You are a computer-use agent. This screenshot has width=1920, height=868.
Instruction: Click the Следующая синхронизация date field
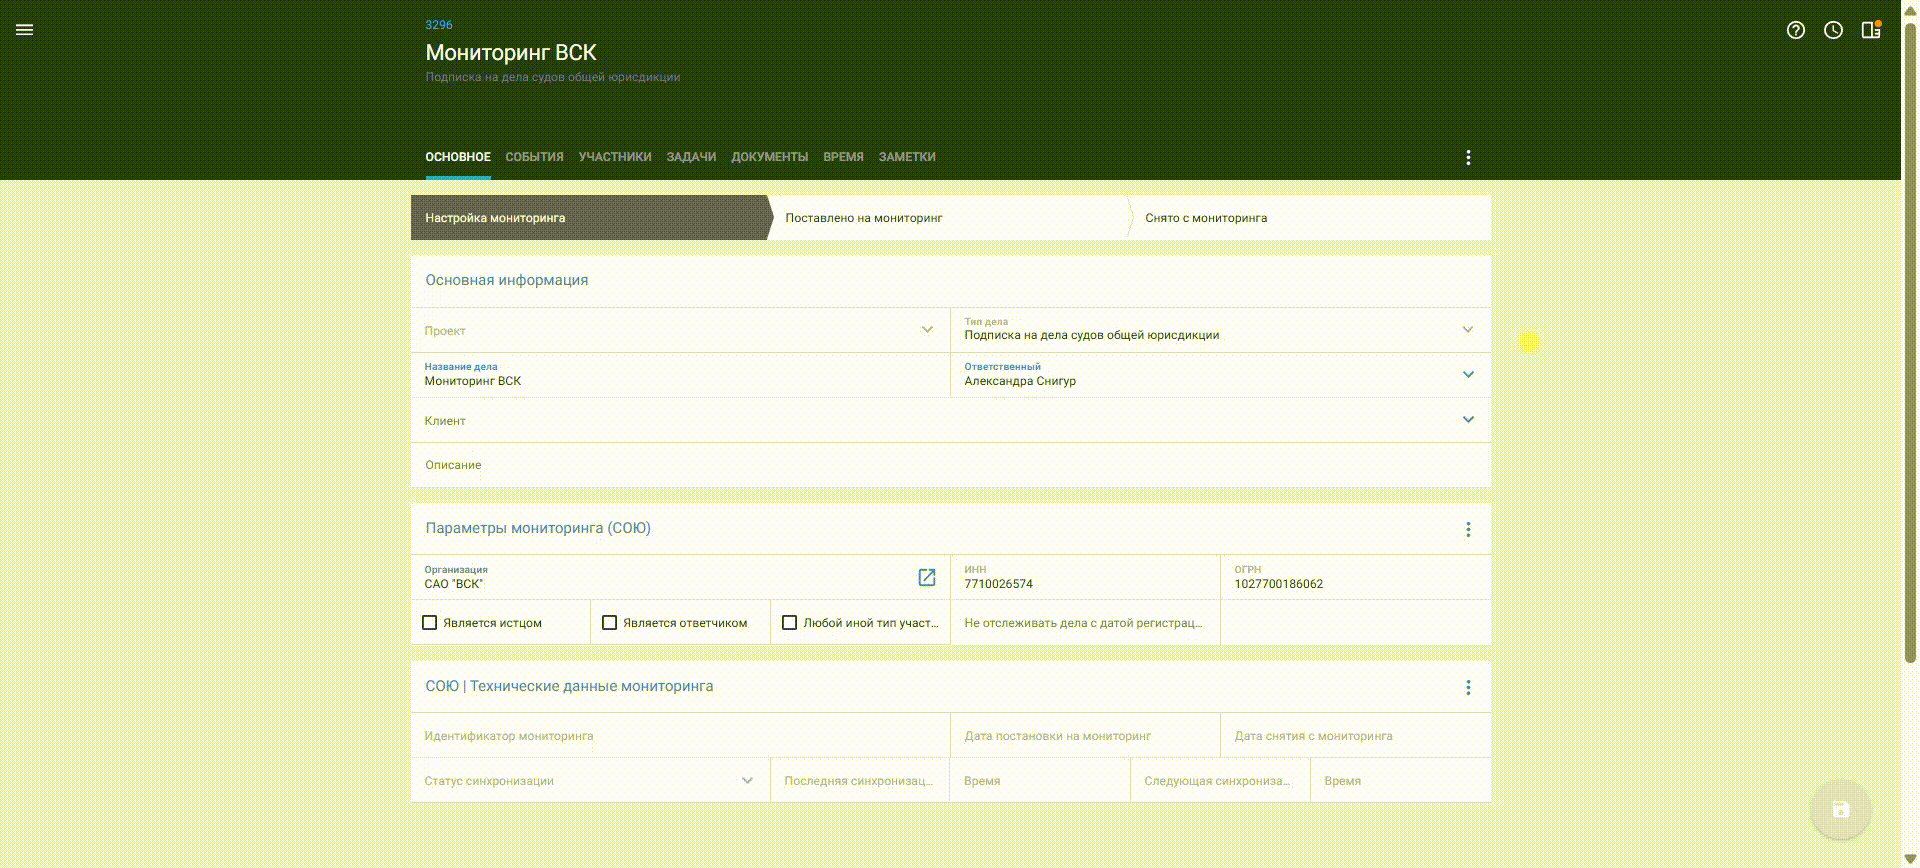click(x=1220, y=780)
